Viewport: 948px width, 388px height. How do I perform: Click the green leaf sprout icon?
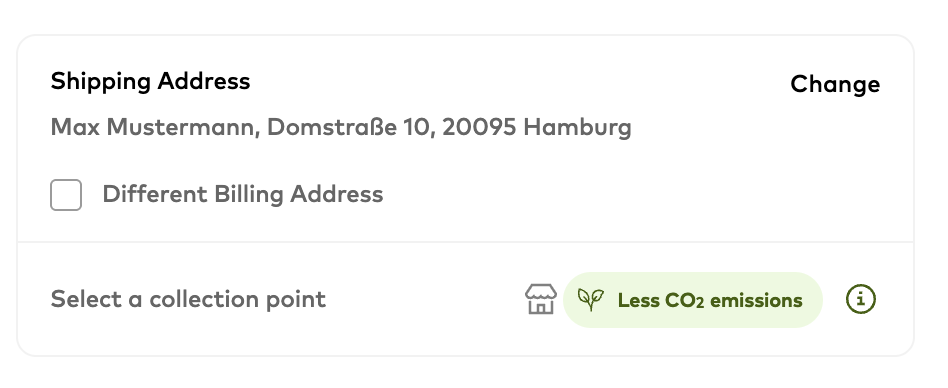[591, 299]
